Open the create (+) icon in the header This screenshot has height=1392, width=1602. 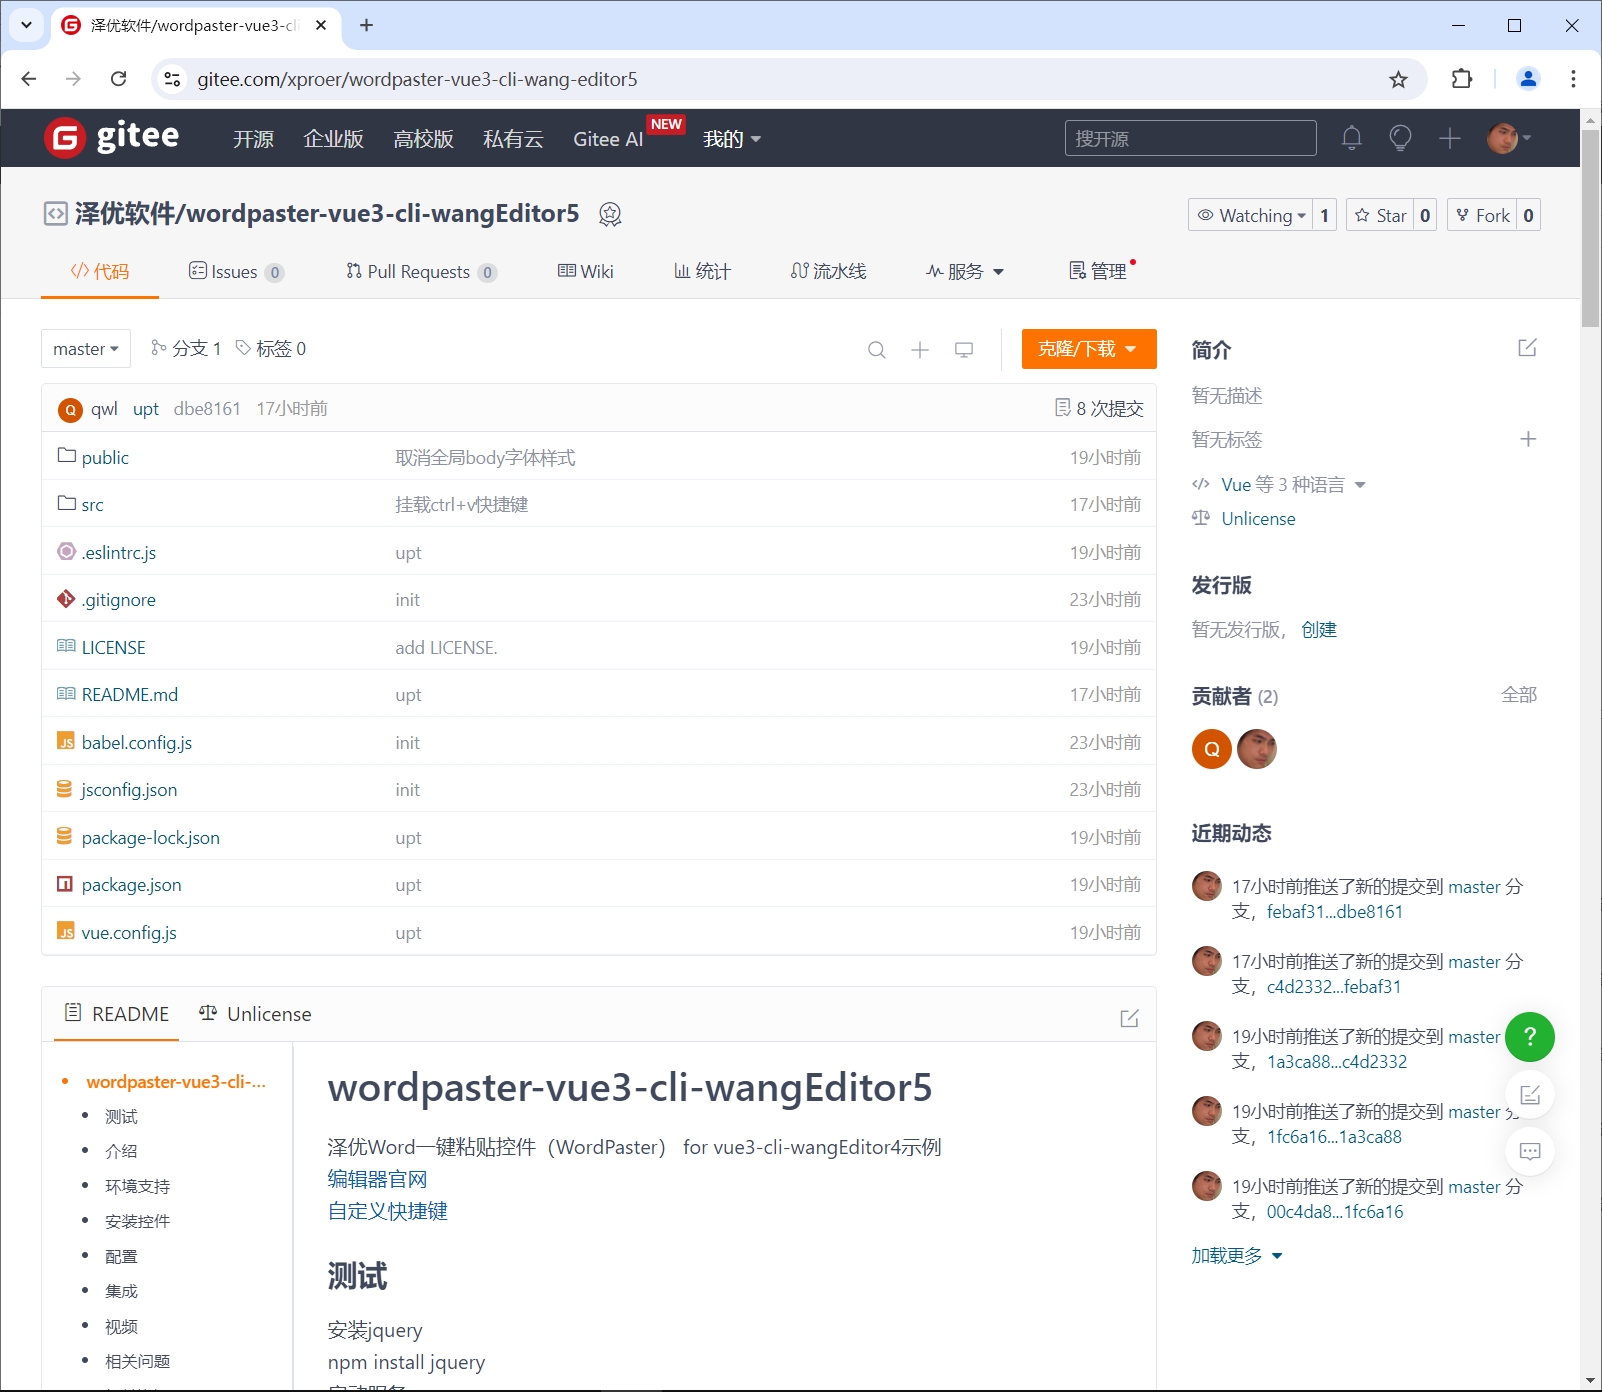point(1450,138)
